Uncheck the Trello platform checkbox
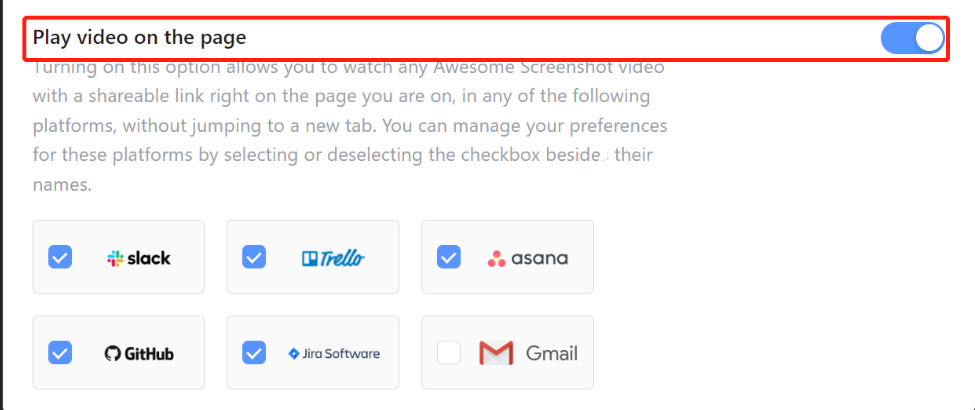This screenshot has height=410, width=975. [254, 257]
